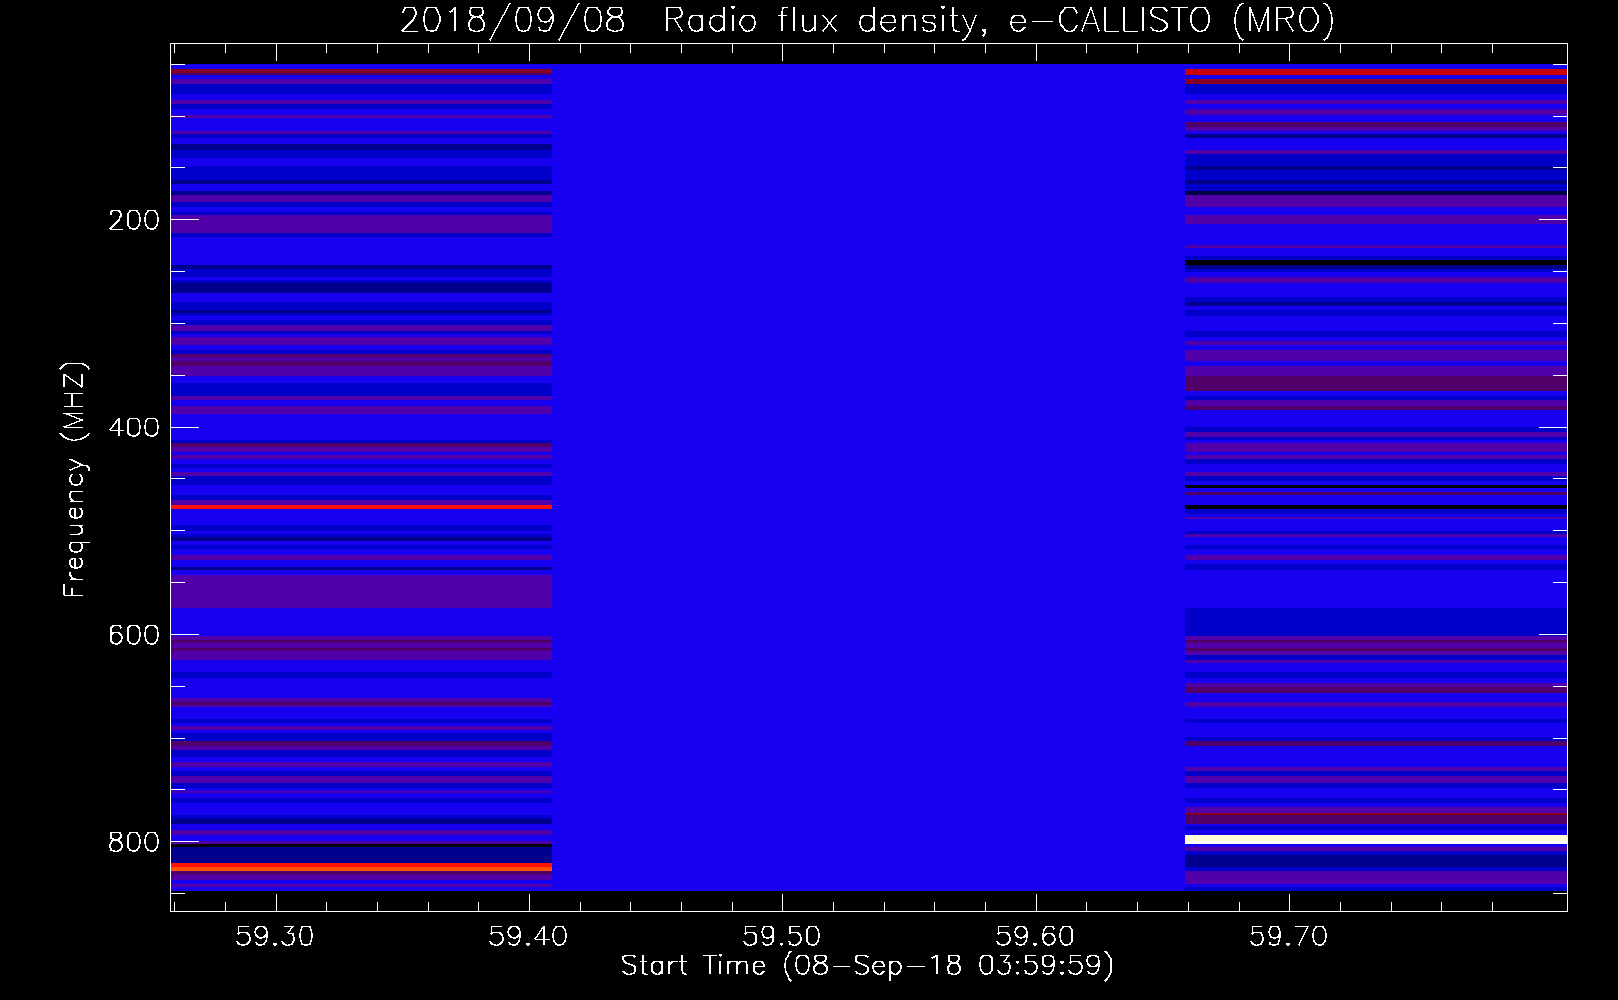The image size is (1618, 1000).
Task: Click the 'Frequency (MHZ)' y-axis label
Action: click(x=74, y=480)
